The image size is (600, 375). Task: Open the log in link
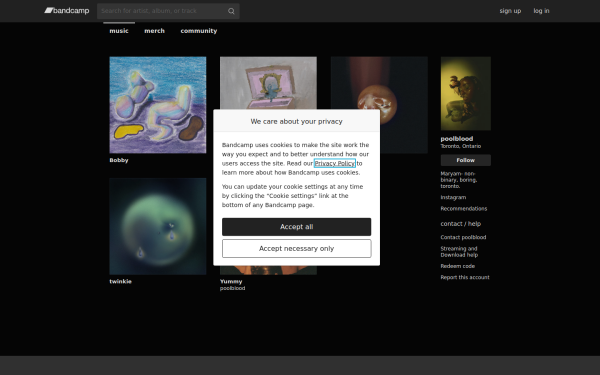click(x=541, y=11)
